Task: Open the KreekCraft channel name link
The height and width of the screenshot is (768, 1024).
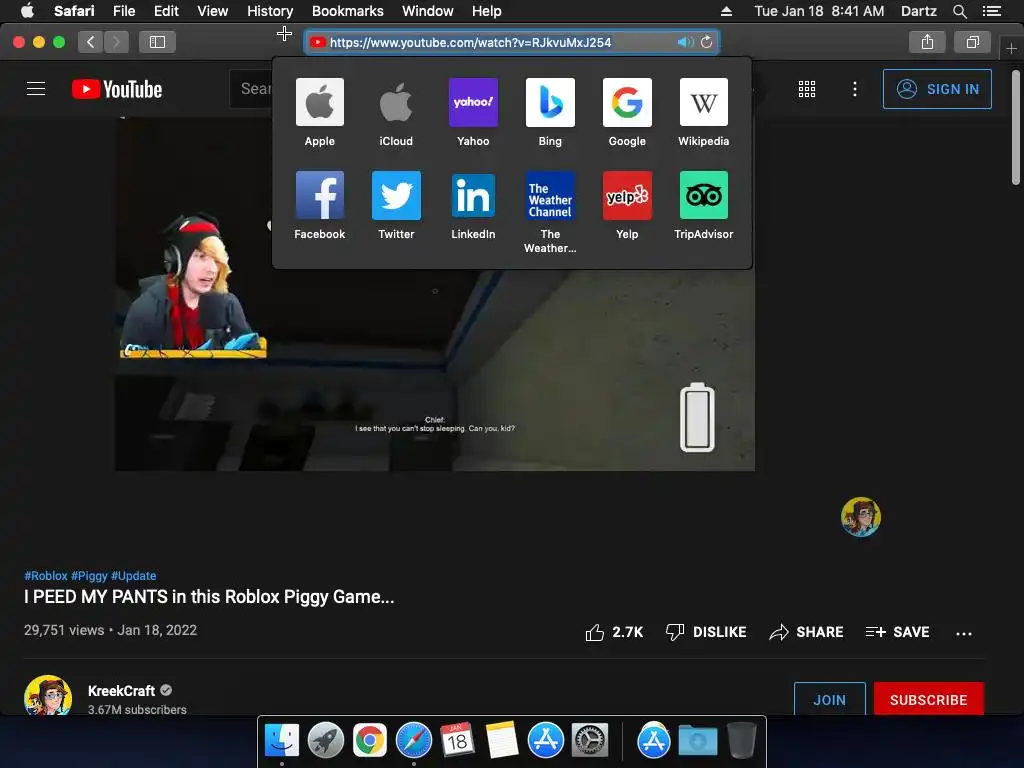Action: pyautogui.click(x=121, y=691)
